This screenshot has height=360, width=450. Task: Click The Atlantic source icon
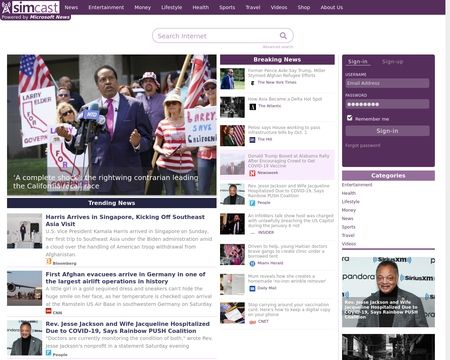tap(253, 107)
